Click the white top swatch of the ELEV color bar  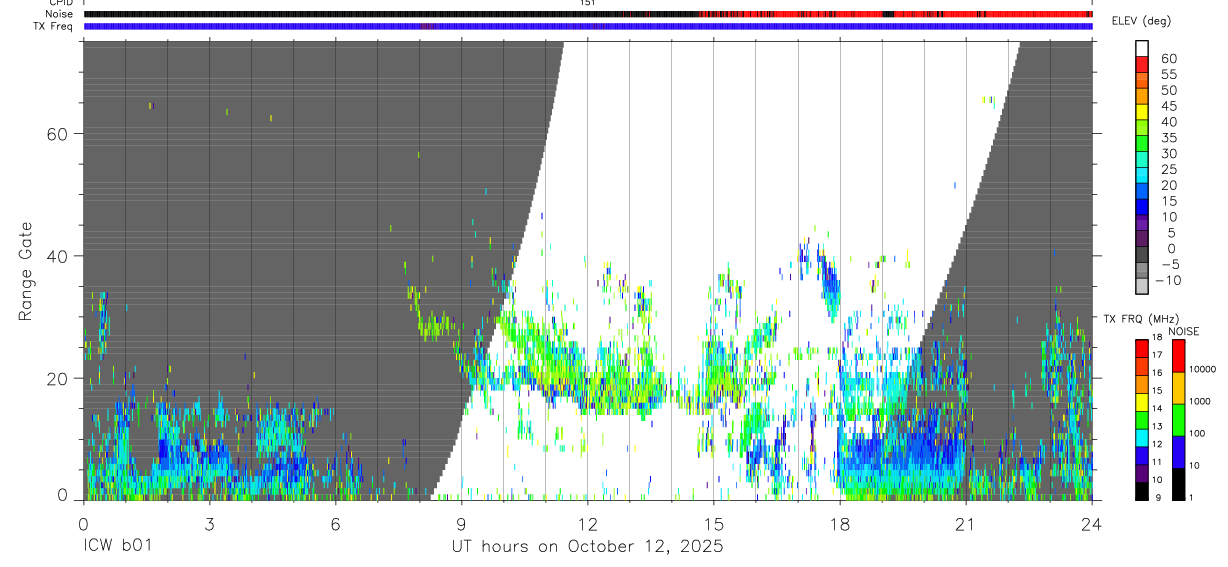(1142, 48)
